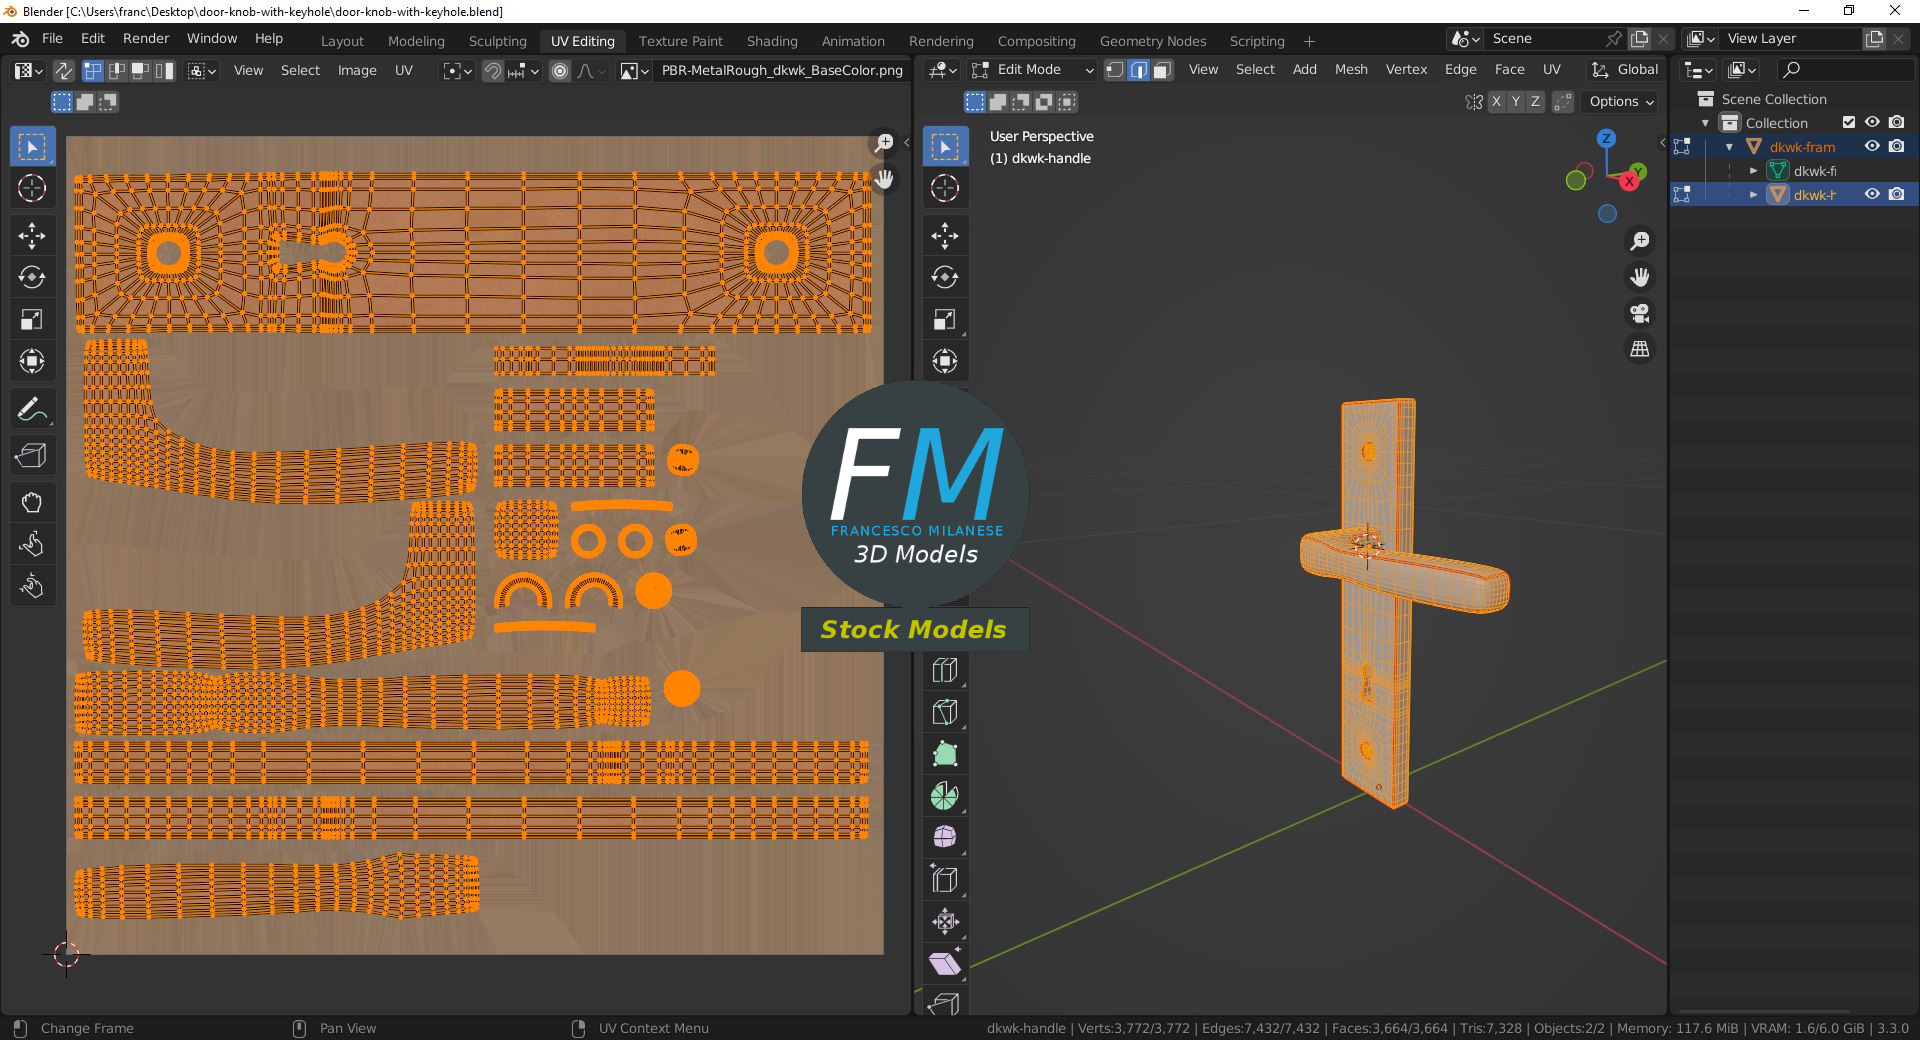Click the view layer browse button
This screenshot has width=1920, height=1040.
[1701, 39]
